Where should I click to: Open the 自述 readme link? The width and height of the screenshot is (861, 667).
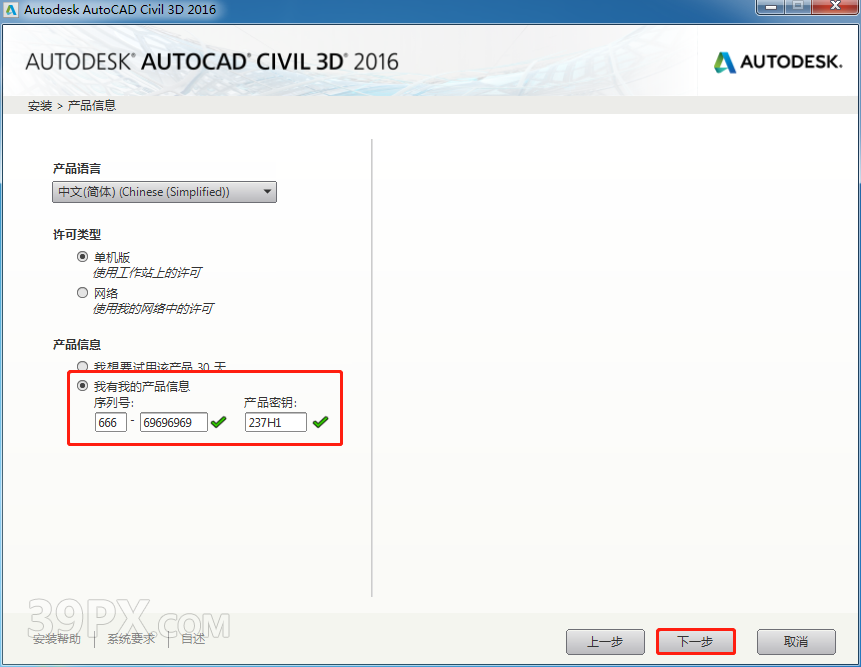coord(193,639)
